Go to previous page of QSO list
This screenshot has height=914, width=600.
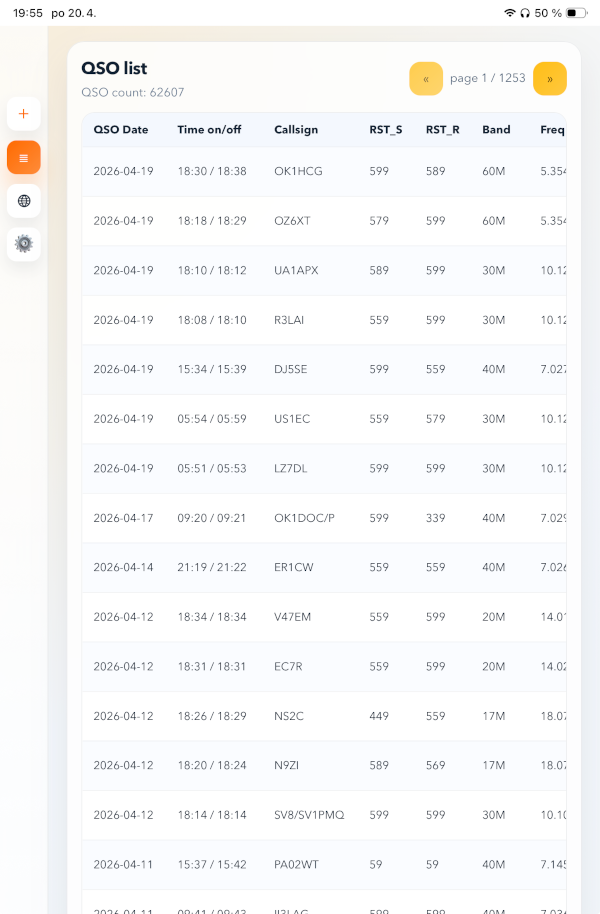pyautogui.click(x=426, y=79)
